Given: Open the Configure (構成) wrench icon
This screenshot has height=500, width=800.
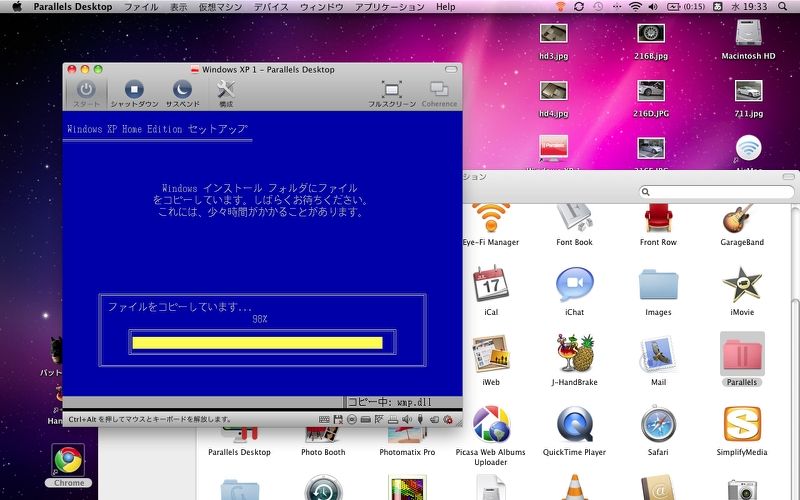Looking at the screenshot, I should pyautogui.click(x=226, y=89).
